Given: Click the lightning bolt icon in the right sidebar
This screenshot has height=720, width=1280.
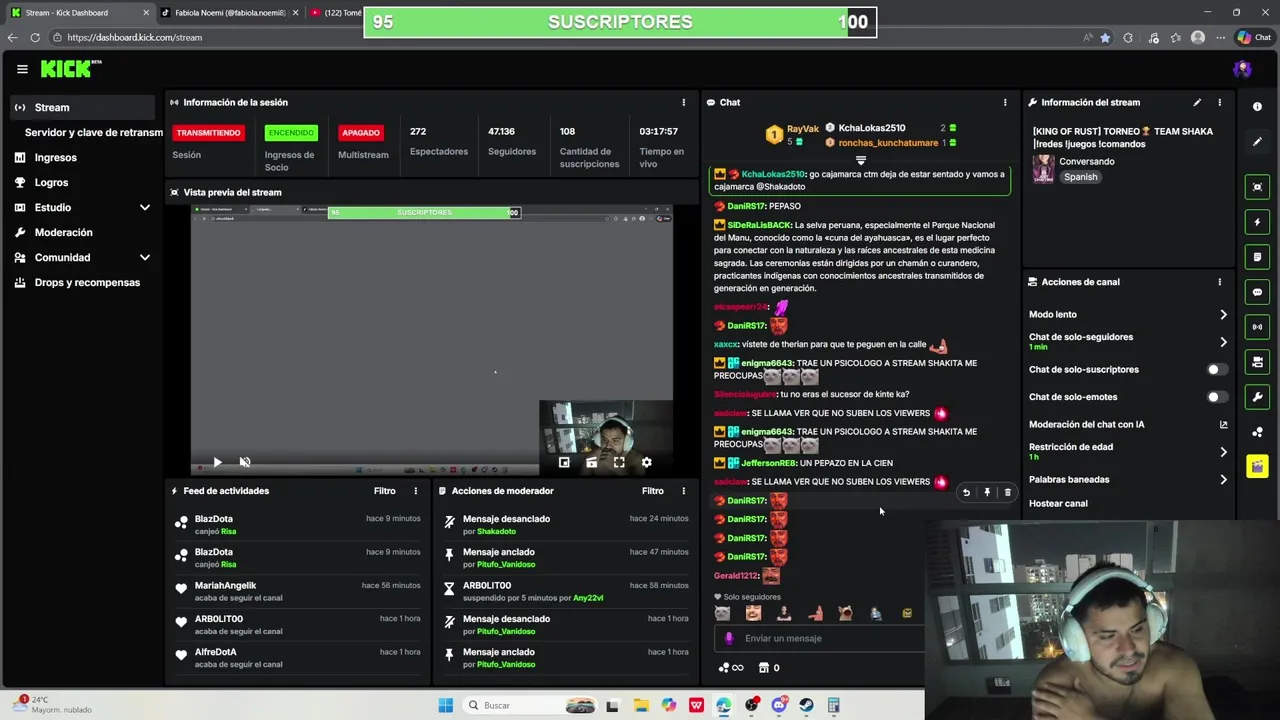Looking at the screenshot, I should pos(1257,222).
